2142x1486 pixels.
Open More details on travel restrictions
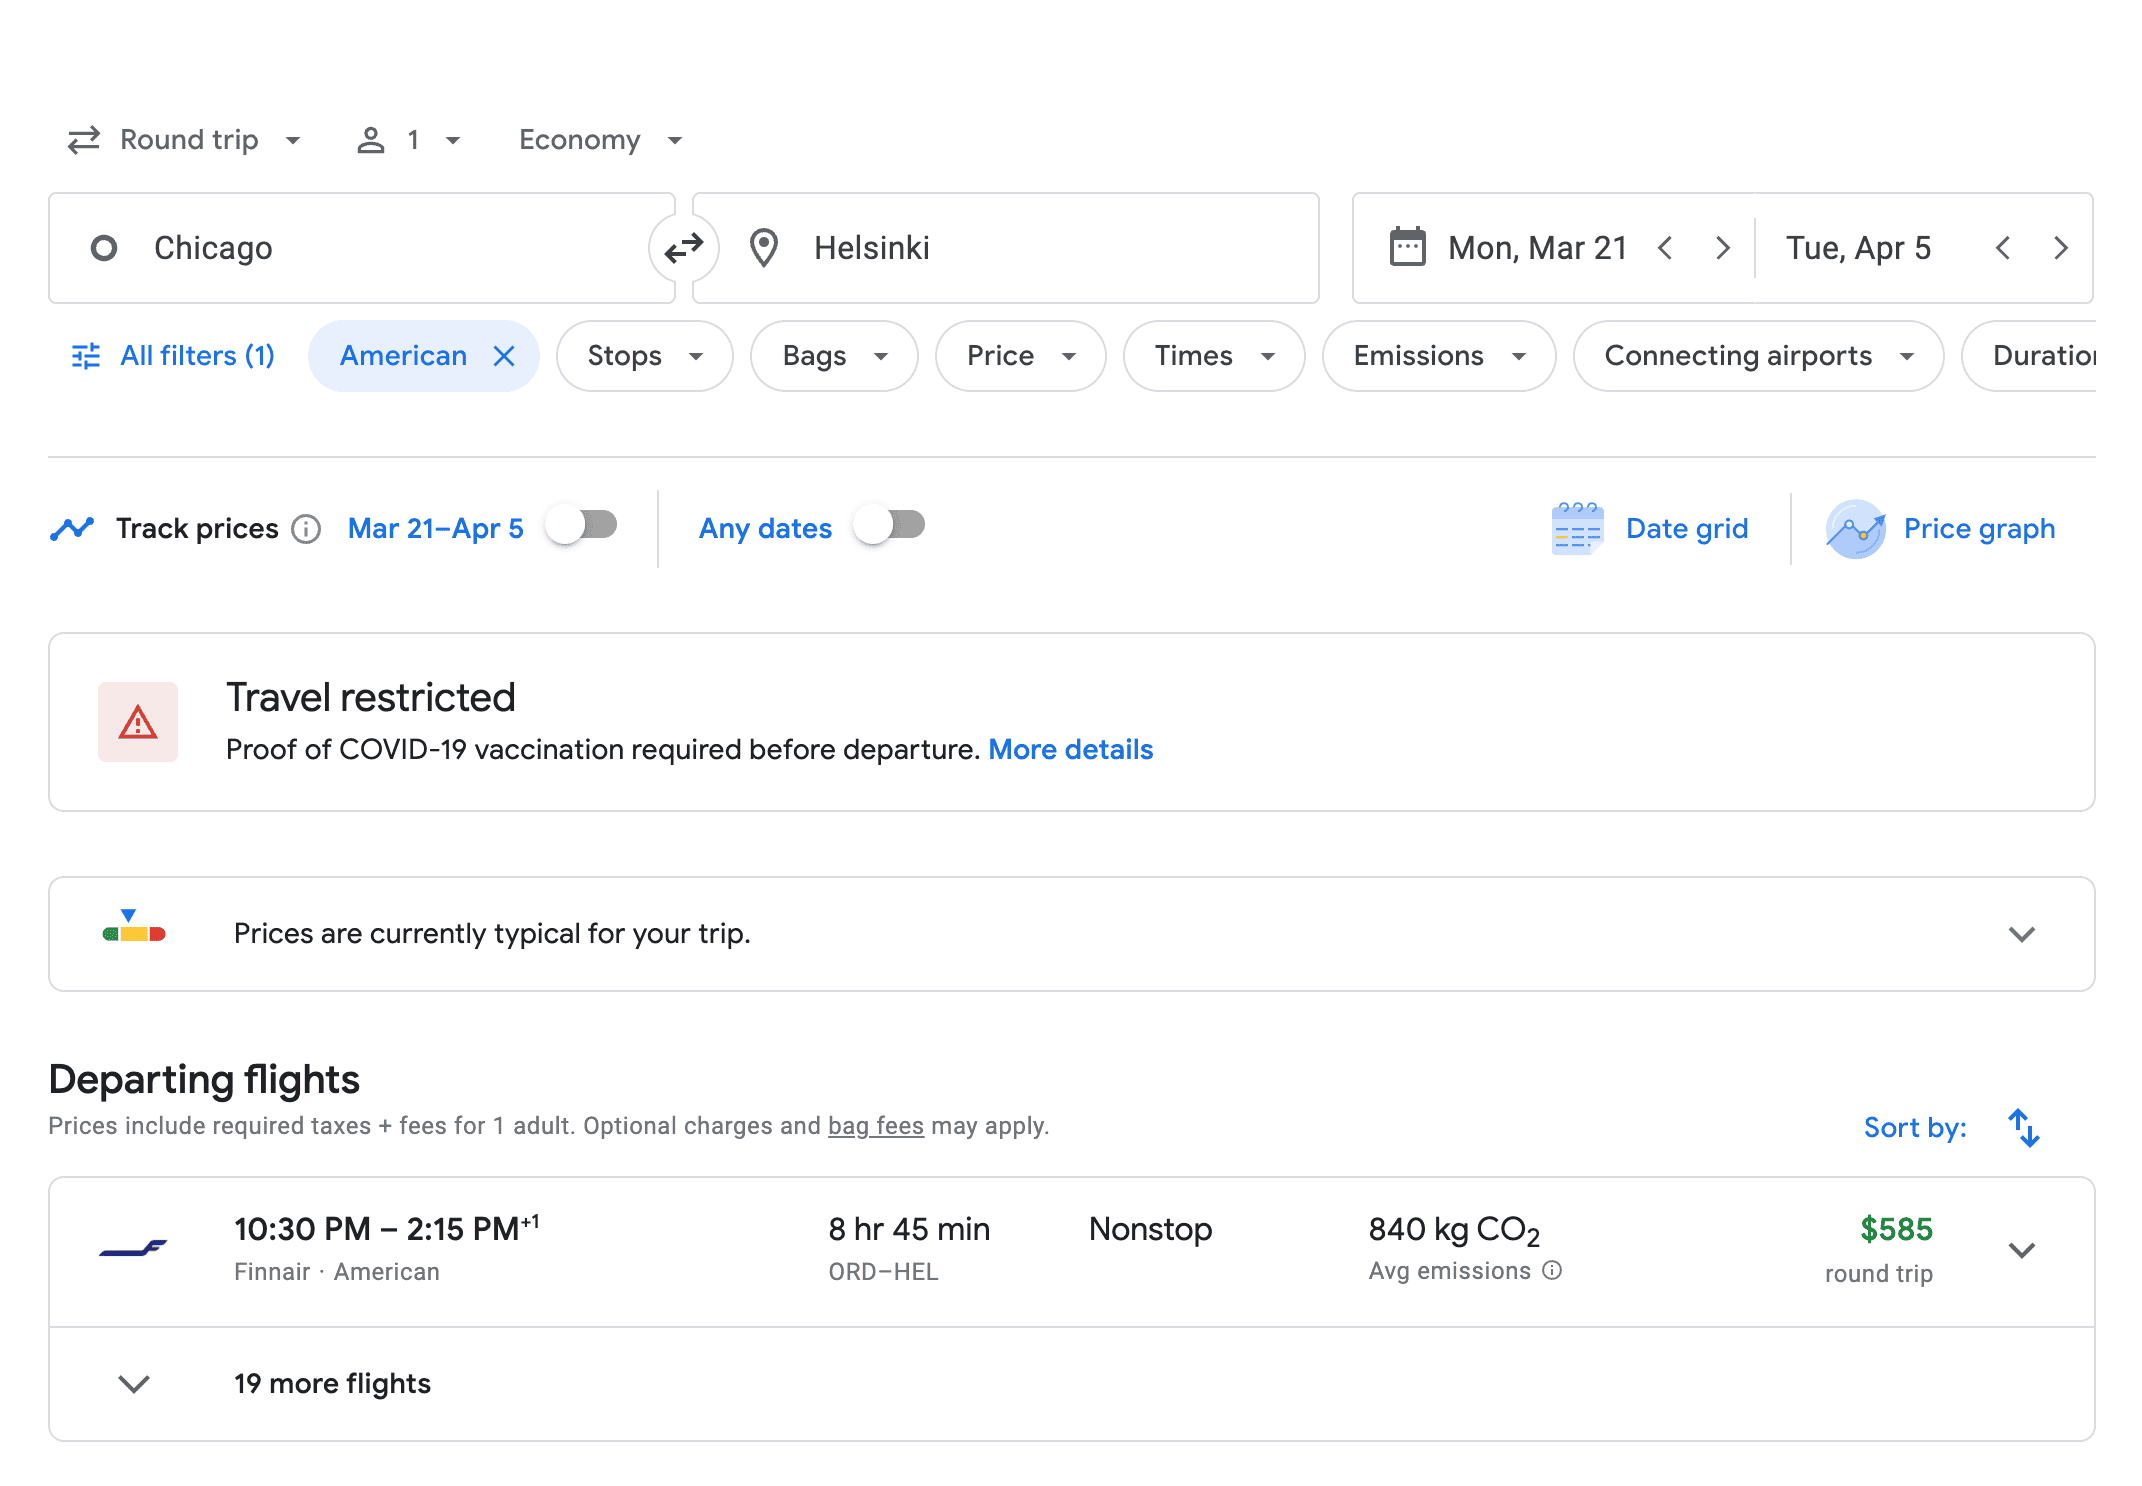[1070, 750]
